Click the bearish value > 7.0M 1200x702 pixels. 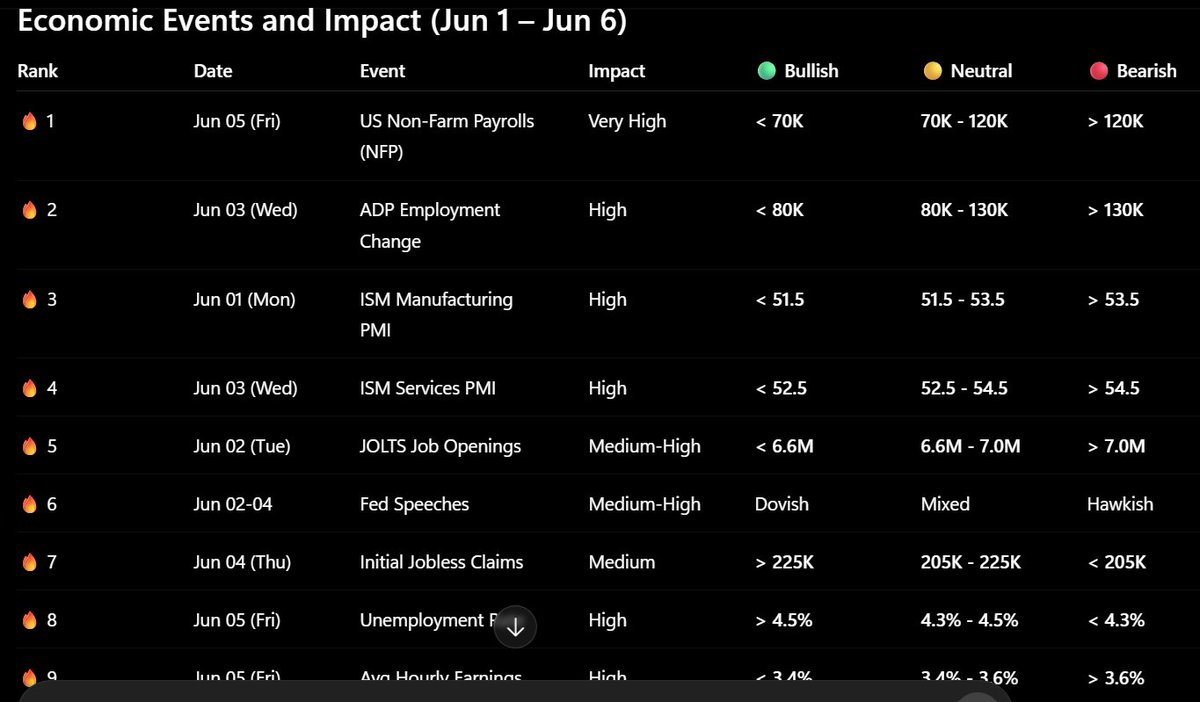point(1116,446)
